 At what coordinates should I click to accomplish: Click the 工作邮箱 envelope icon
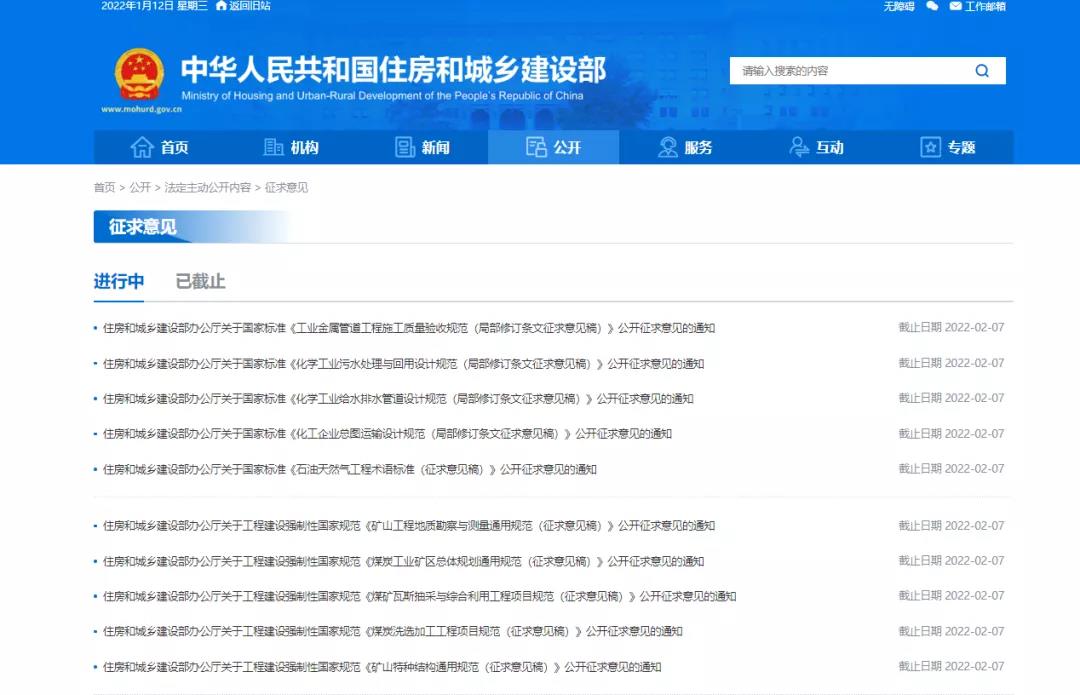pyautogui.click(x=955, y=6)
